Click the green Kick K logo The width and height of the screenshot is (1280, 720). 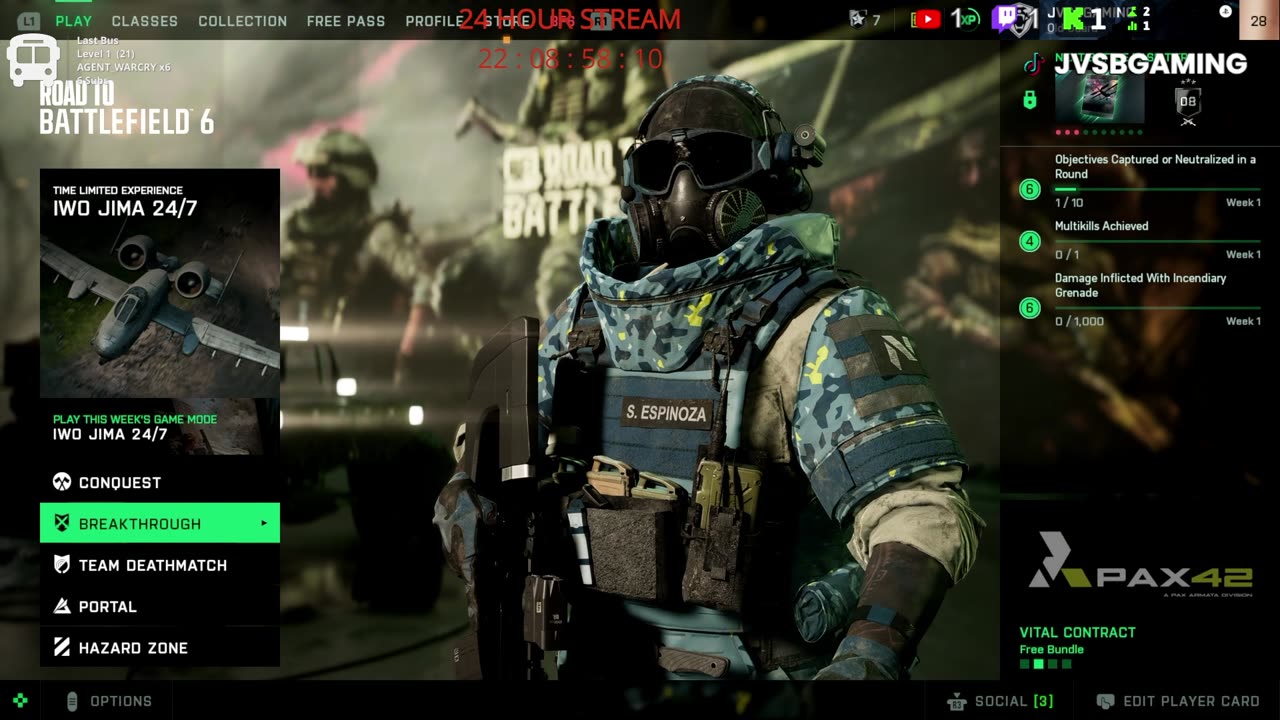1073,18
